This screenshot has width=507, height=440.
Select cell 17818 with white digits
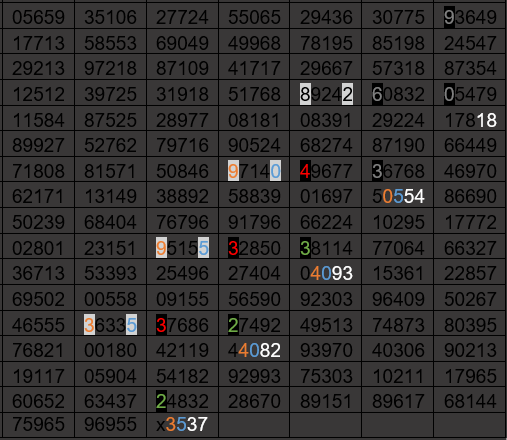pyautogui.click(x=470, y=120)
